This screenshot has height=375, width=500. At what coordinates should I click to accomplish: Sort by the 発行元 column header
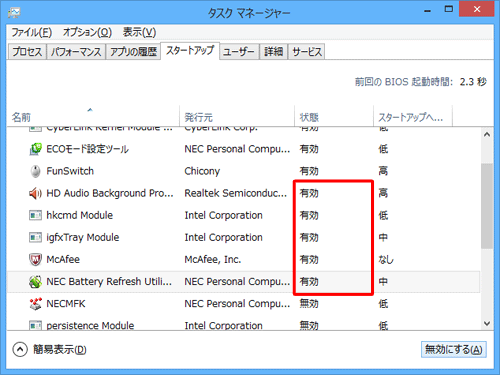(x=237, y=117)
